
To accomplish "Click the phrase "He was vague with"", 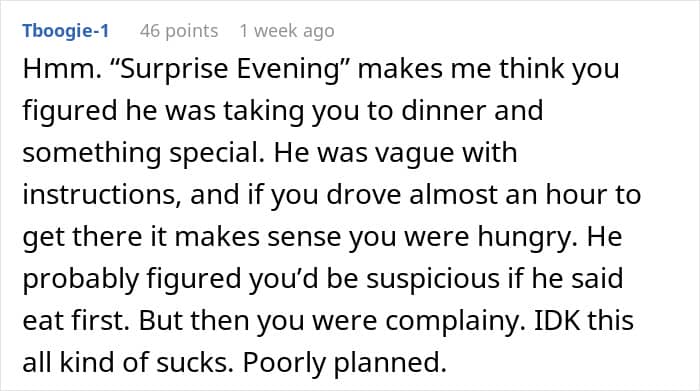I will coord(395,153).
